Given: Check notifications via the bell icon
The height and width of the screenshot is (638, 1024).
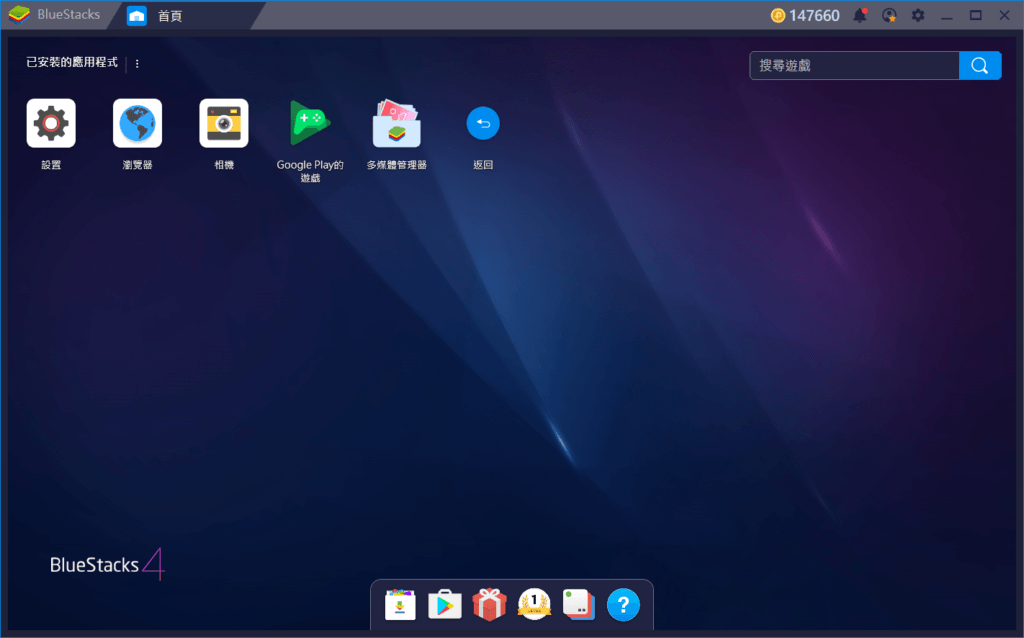Looking at the screenshot, I should tap(859, 15).
